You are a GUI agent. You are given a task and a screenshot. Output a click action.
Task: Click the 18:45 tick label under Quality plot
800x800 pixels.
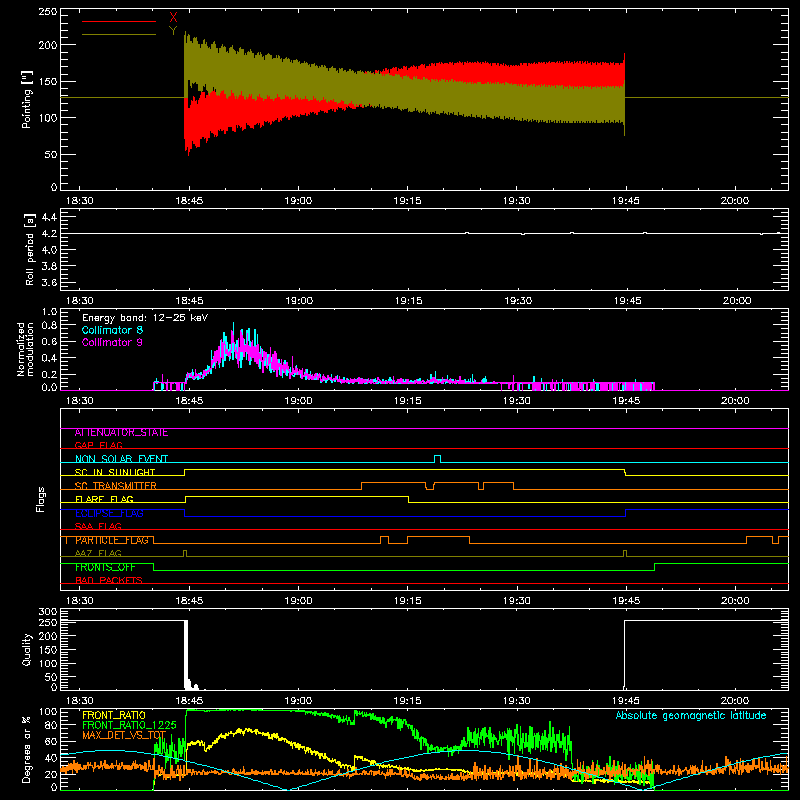tap(189, 701)
